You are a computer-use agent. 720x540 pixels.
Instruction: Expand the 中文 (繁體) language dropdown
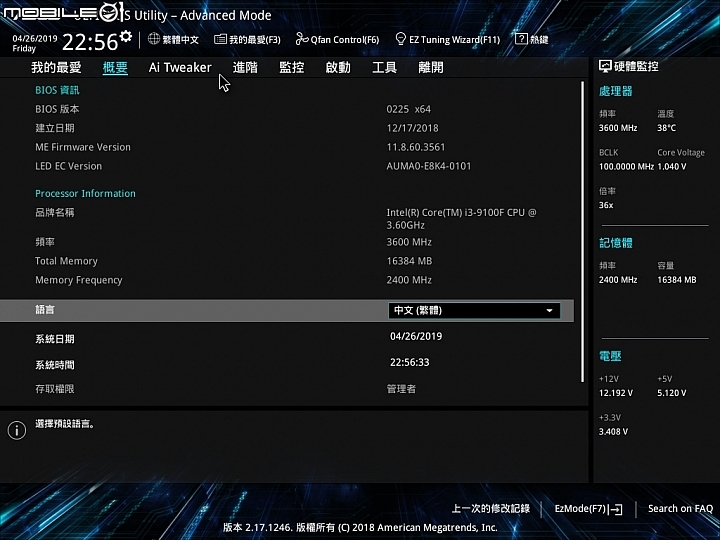click(x=474, y=311)
